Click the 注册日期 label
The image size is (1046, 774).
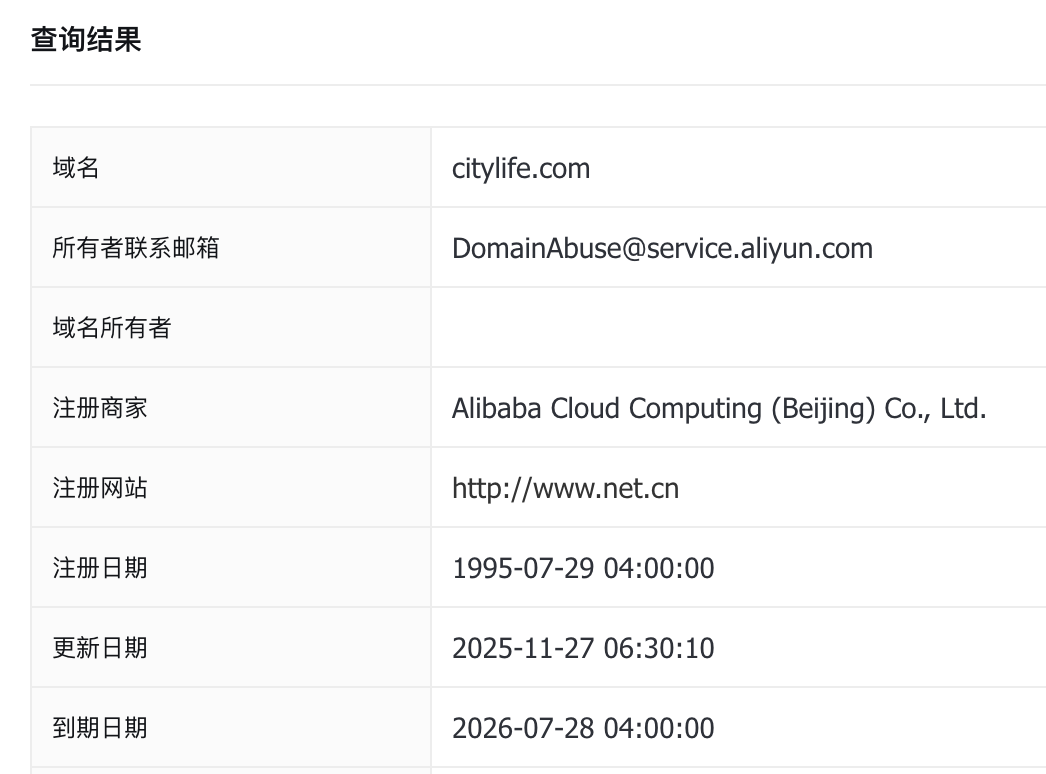[100, 568]
